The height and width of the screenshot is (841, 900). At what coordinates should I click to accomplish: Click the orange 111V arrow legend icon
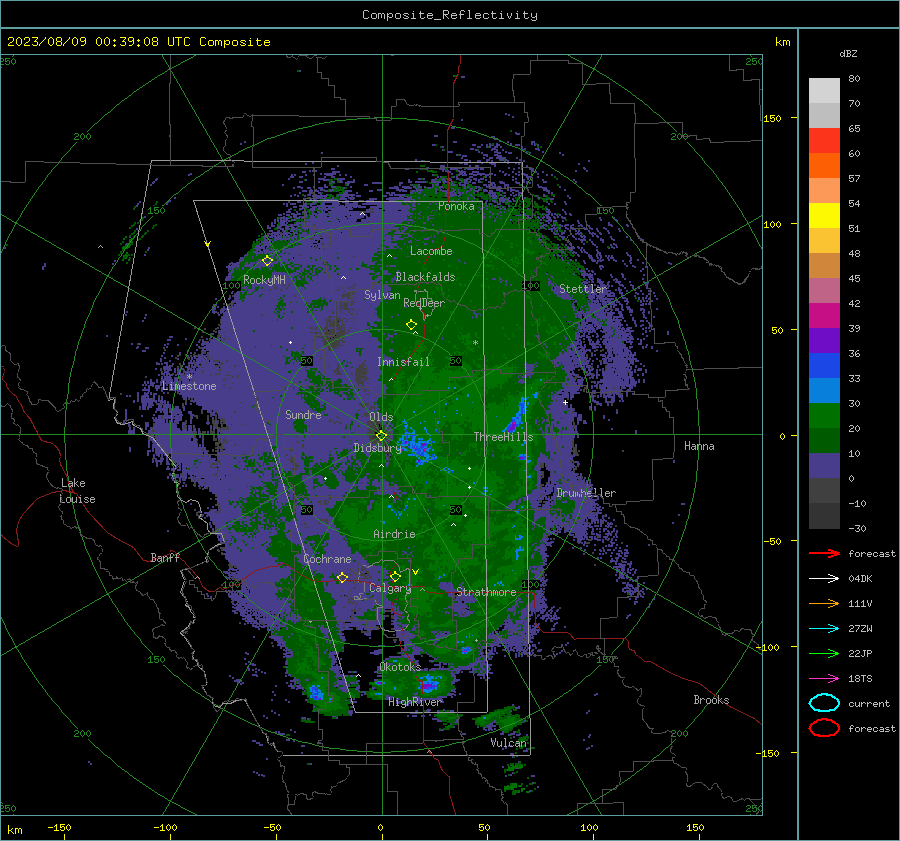coord(824,603)
